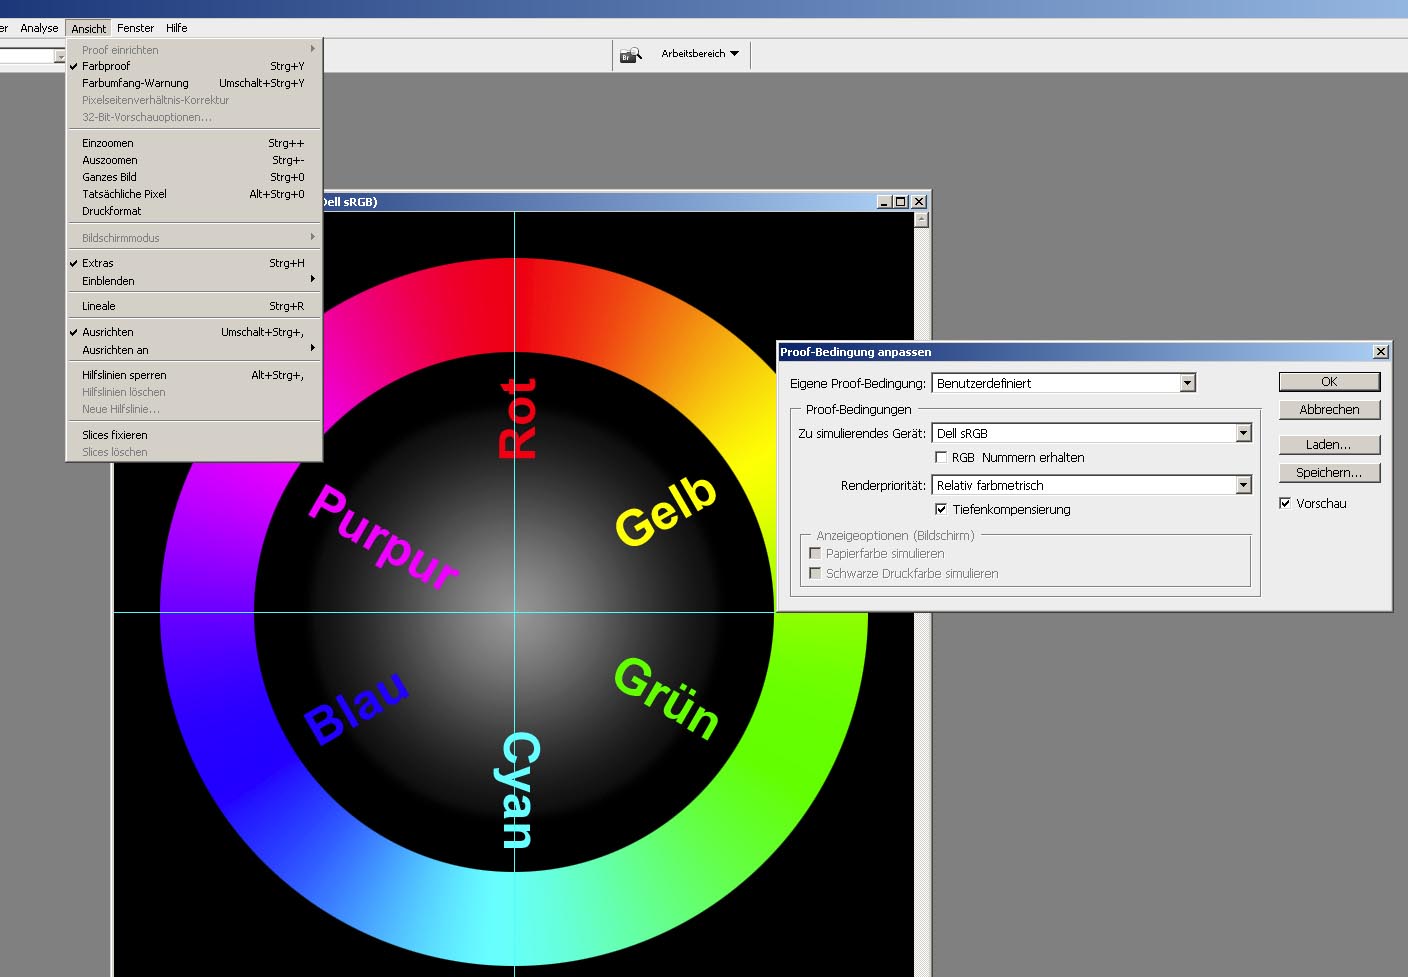Expand the Einblenden submenu
This screenshot has width=1408, height=977.
108,282
